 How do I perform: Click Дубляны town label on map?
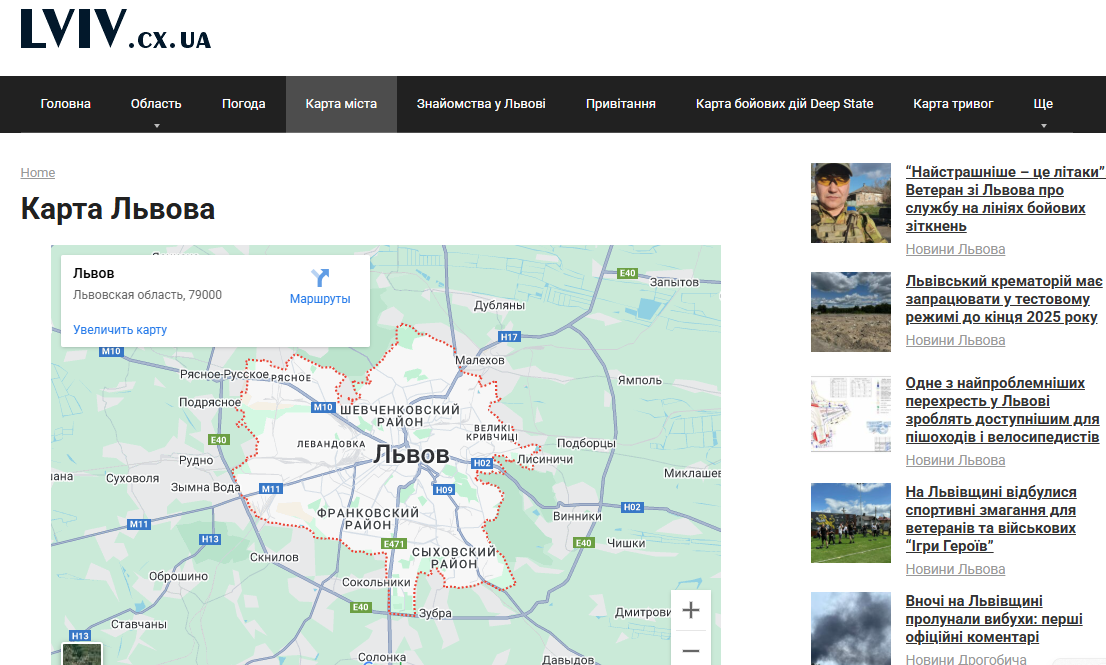[x=499, y=305]
